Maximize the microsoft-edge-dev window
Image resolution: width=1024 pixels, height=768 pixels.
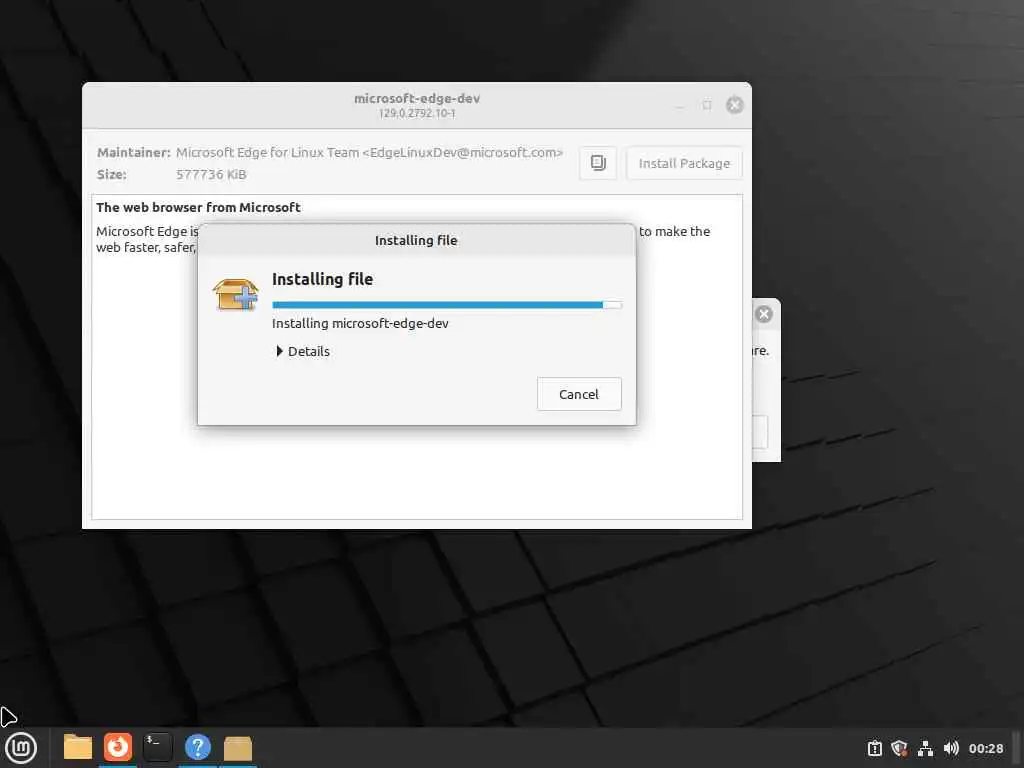[707, 105]
